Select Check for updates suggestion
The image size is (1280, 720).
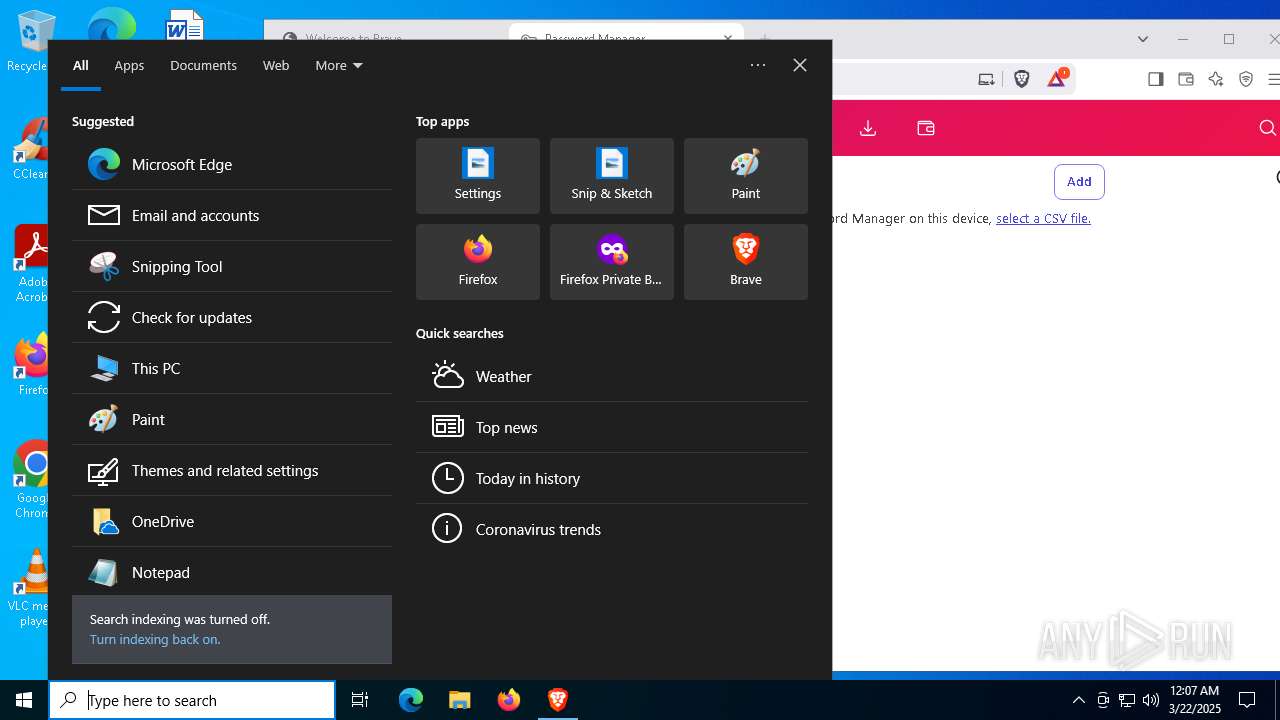point(232,317)
